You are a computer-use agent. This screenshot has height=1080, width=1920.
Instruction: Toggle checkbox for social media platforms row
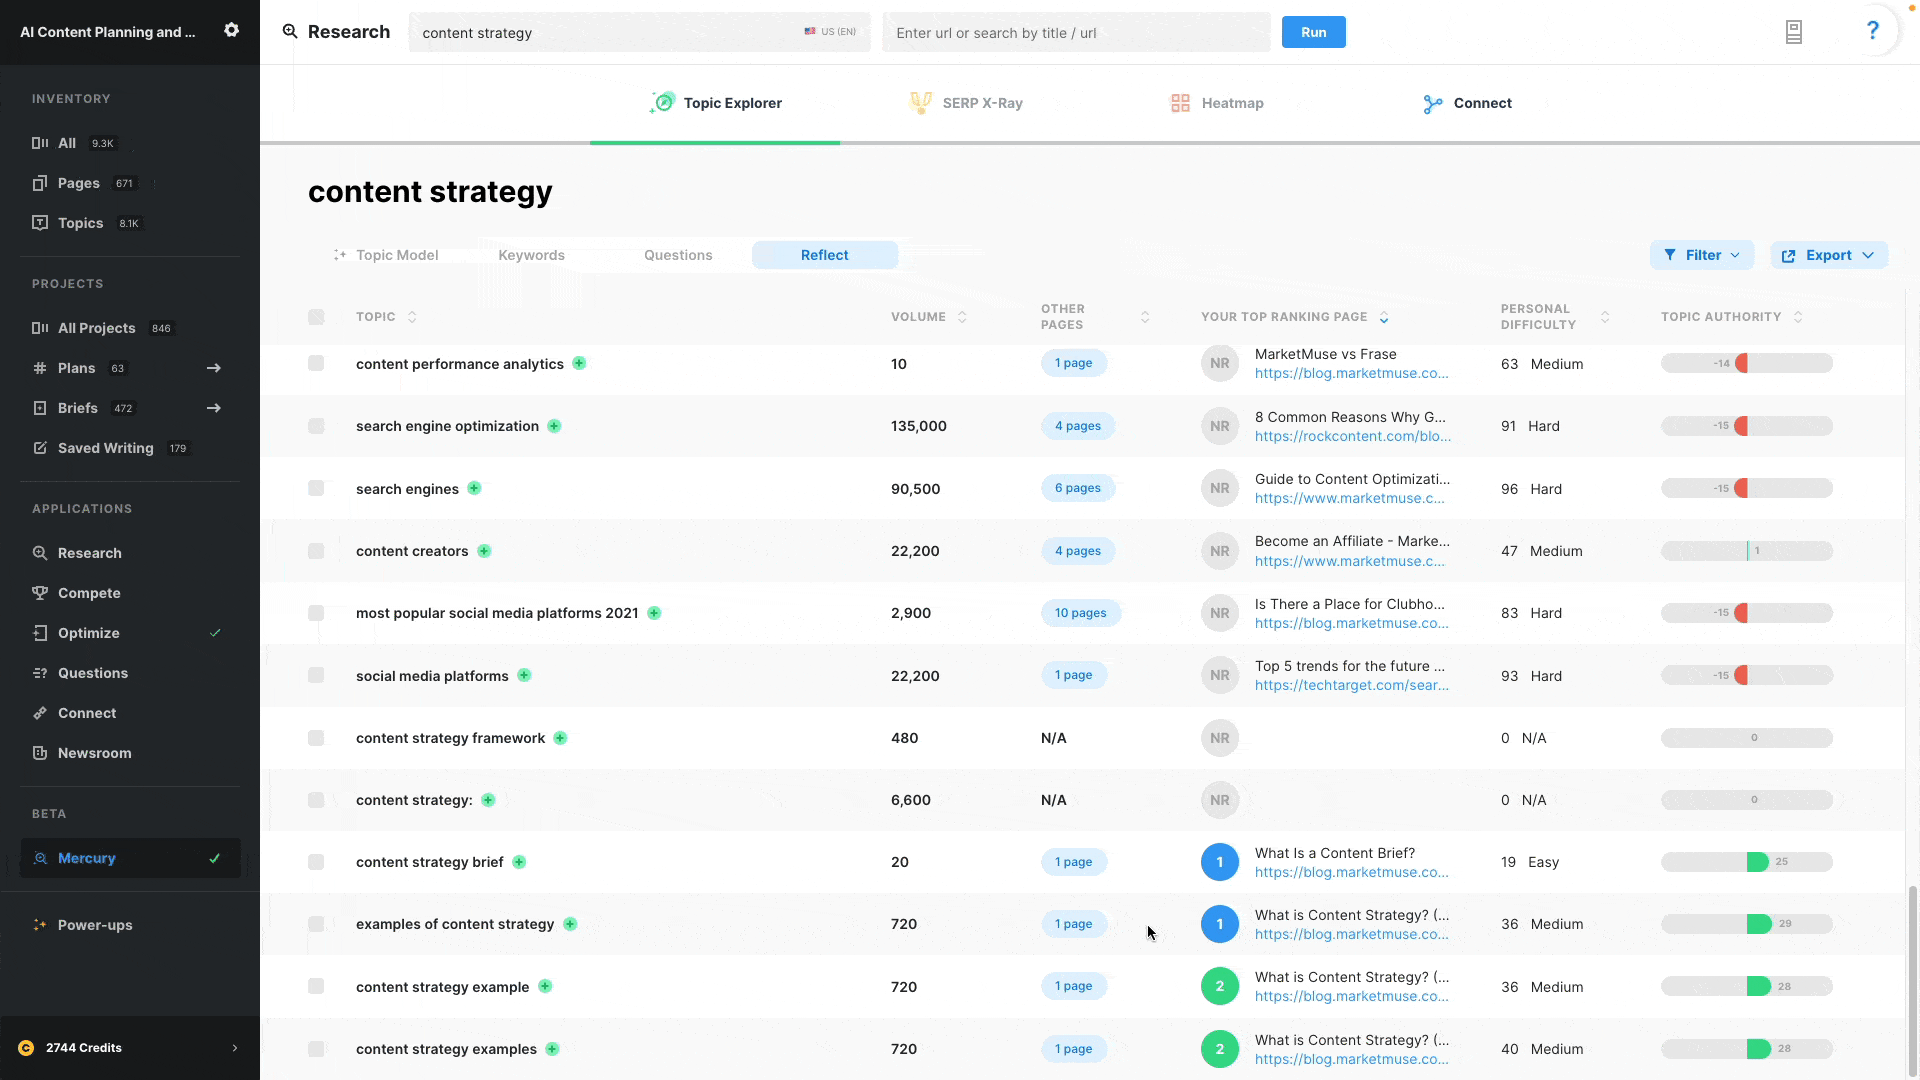pyautogui.click(x=315, y=674)
